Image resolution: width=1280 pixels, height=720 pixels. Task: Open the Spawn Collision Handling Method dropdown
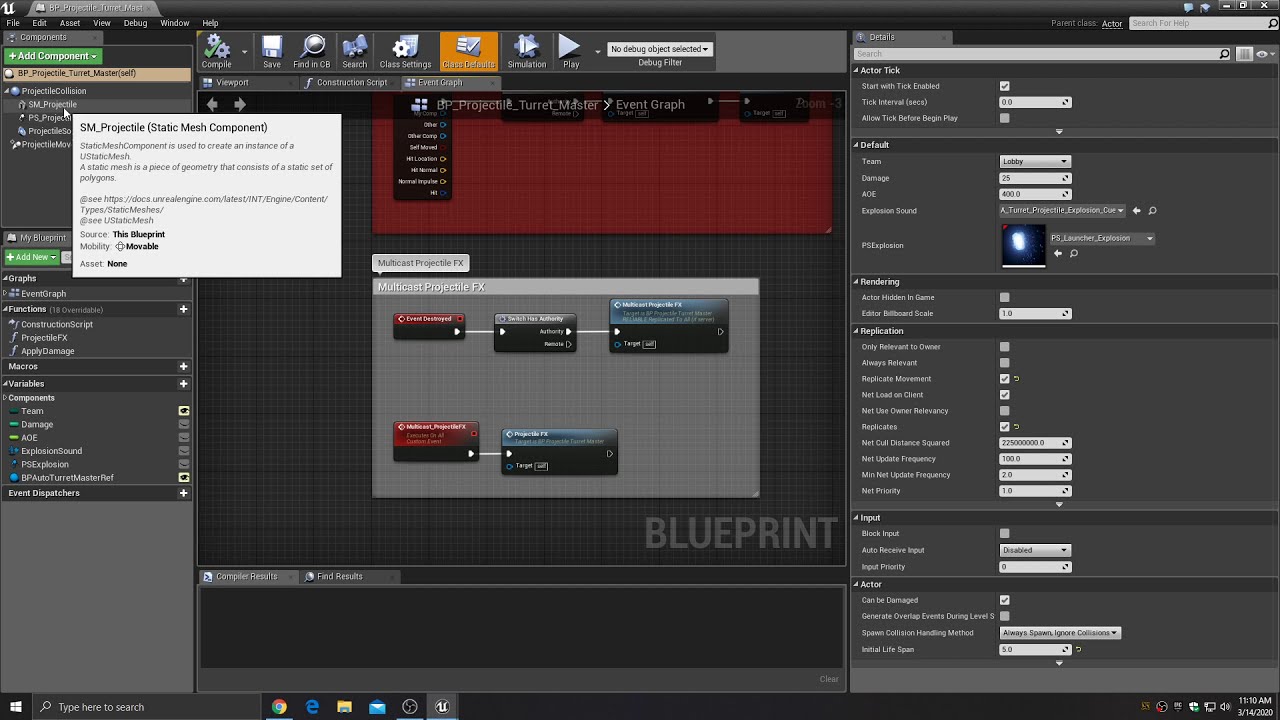coord(1060,633)
